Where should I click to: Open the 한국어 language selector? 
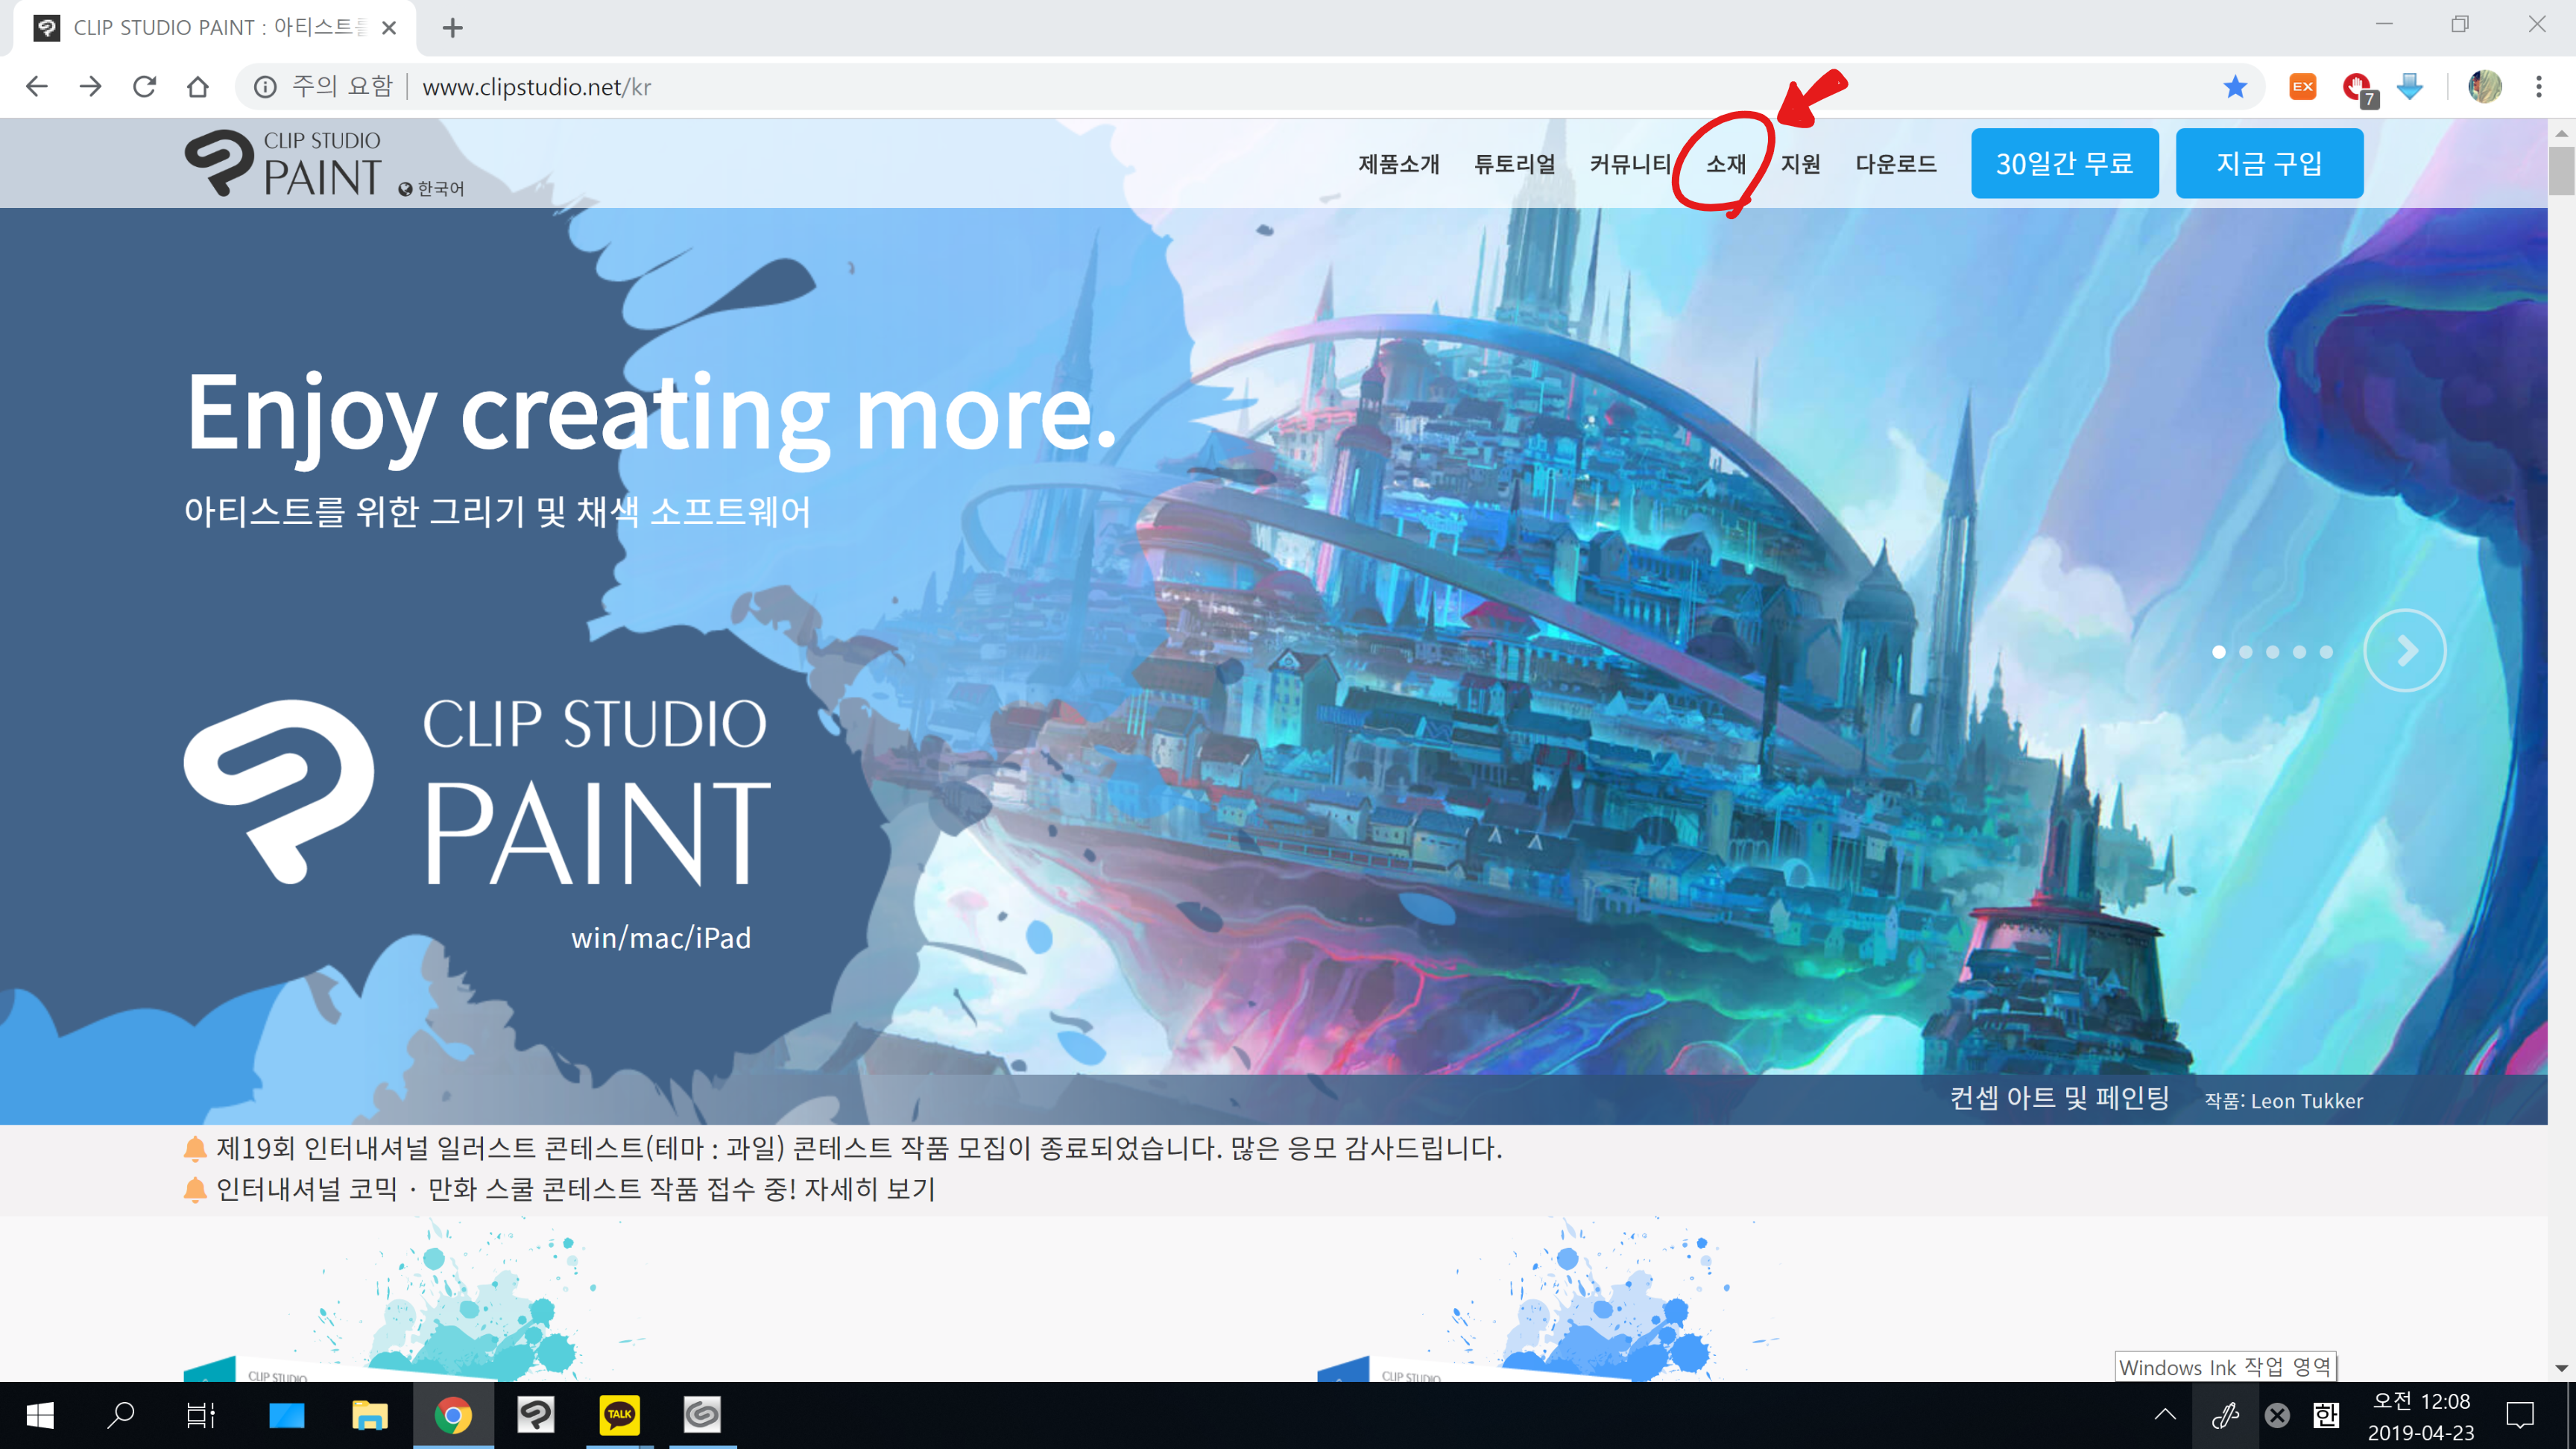coord(432,189)
